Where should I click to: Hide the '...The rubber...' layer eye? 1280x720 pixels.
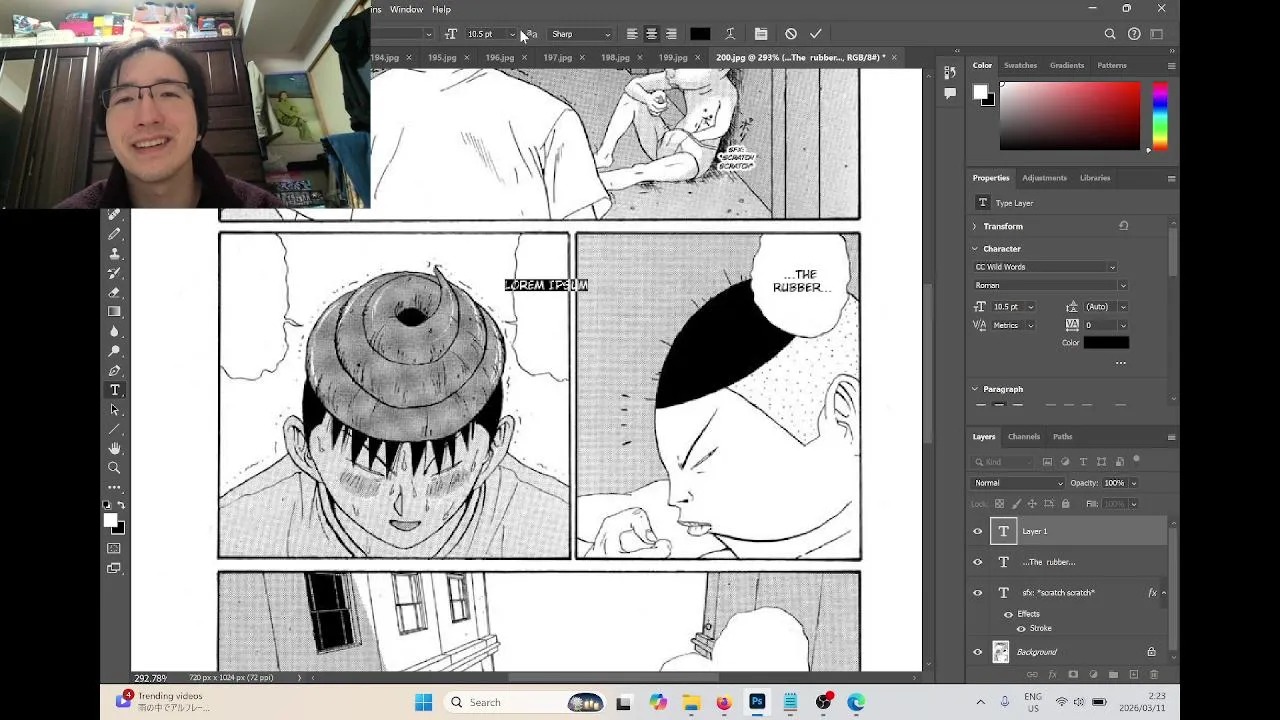(978, 562)
